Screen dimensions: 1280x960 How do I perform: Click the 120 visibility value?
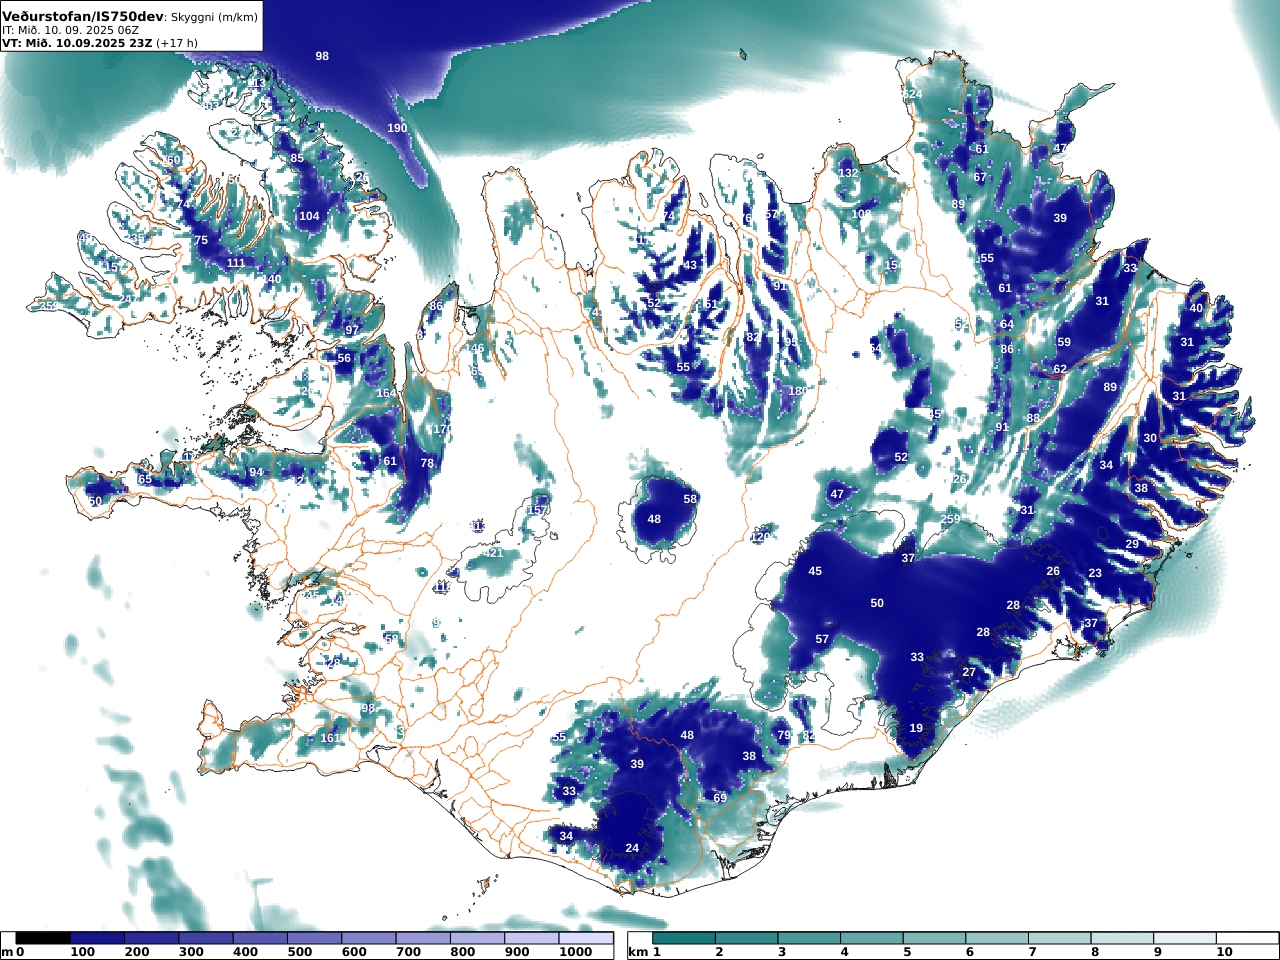761,537
